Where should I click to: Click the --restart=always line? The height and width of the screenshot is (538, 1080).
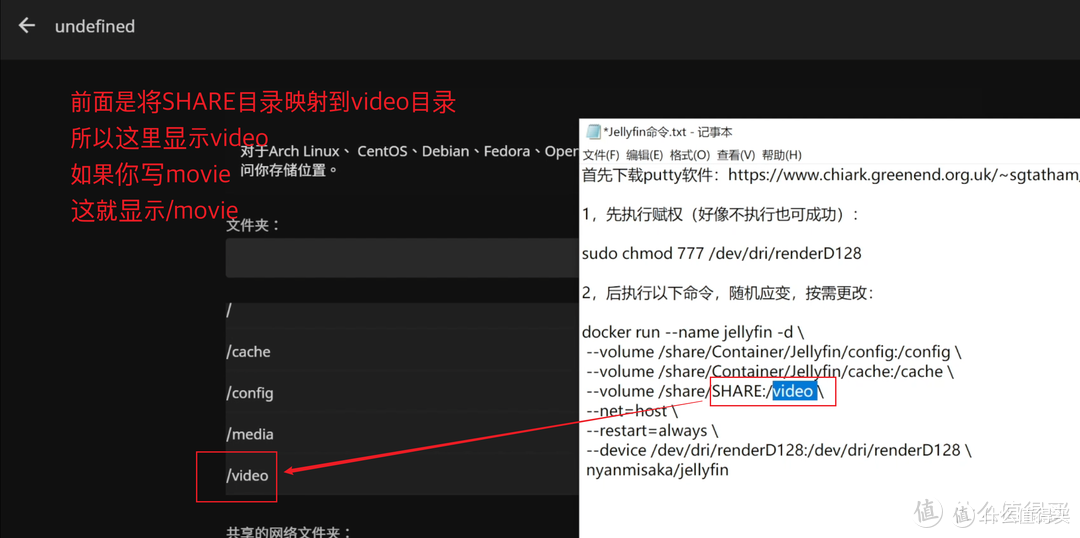pyautogui.click(x=652, y=431)
